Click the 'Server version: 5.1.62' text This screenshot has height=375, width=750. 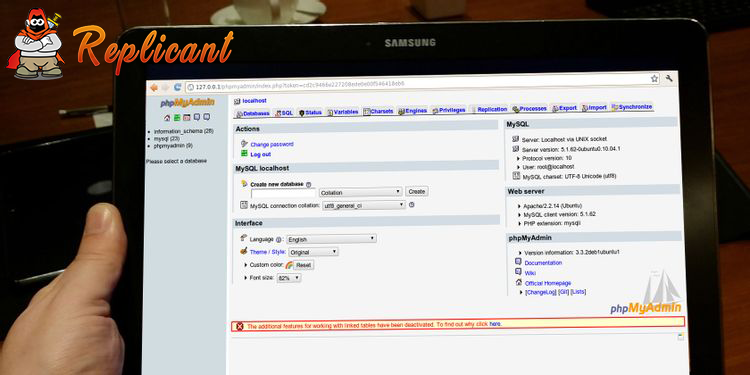click(x=571, y=149)
